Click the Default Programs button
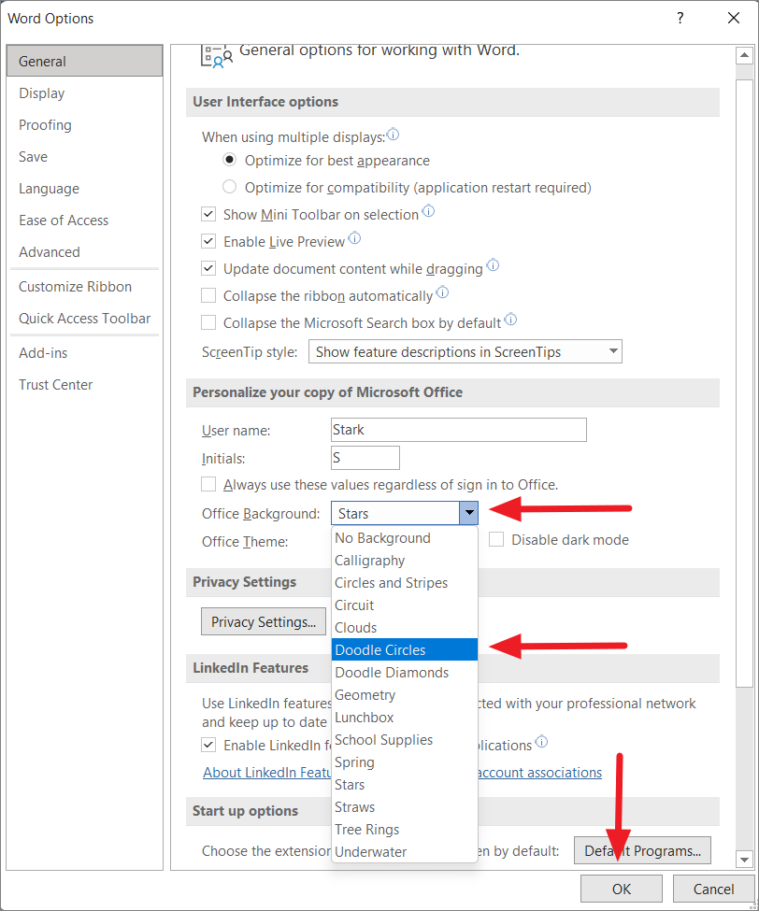759x911 pixels. (642, 850)
